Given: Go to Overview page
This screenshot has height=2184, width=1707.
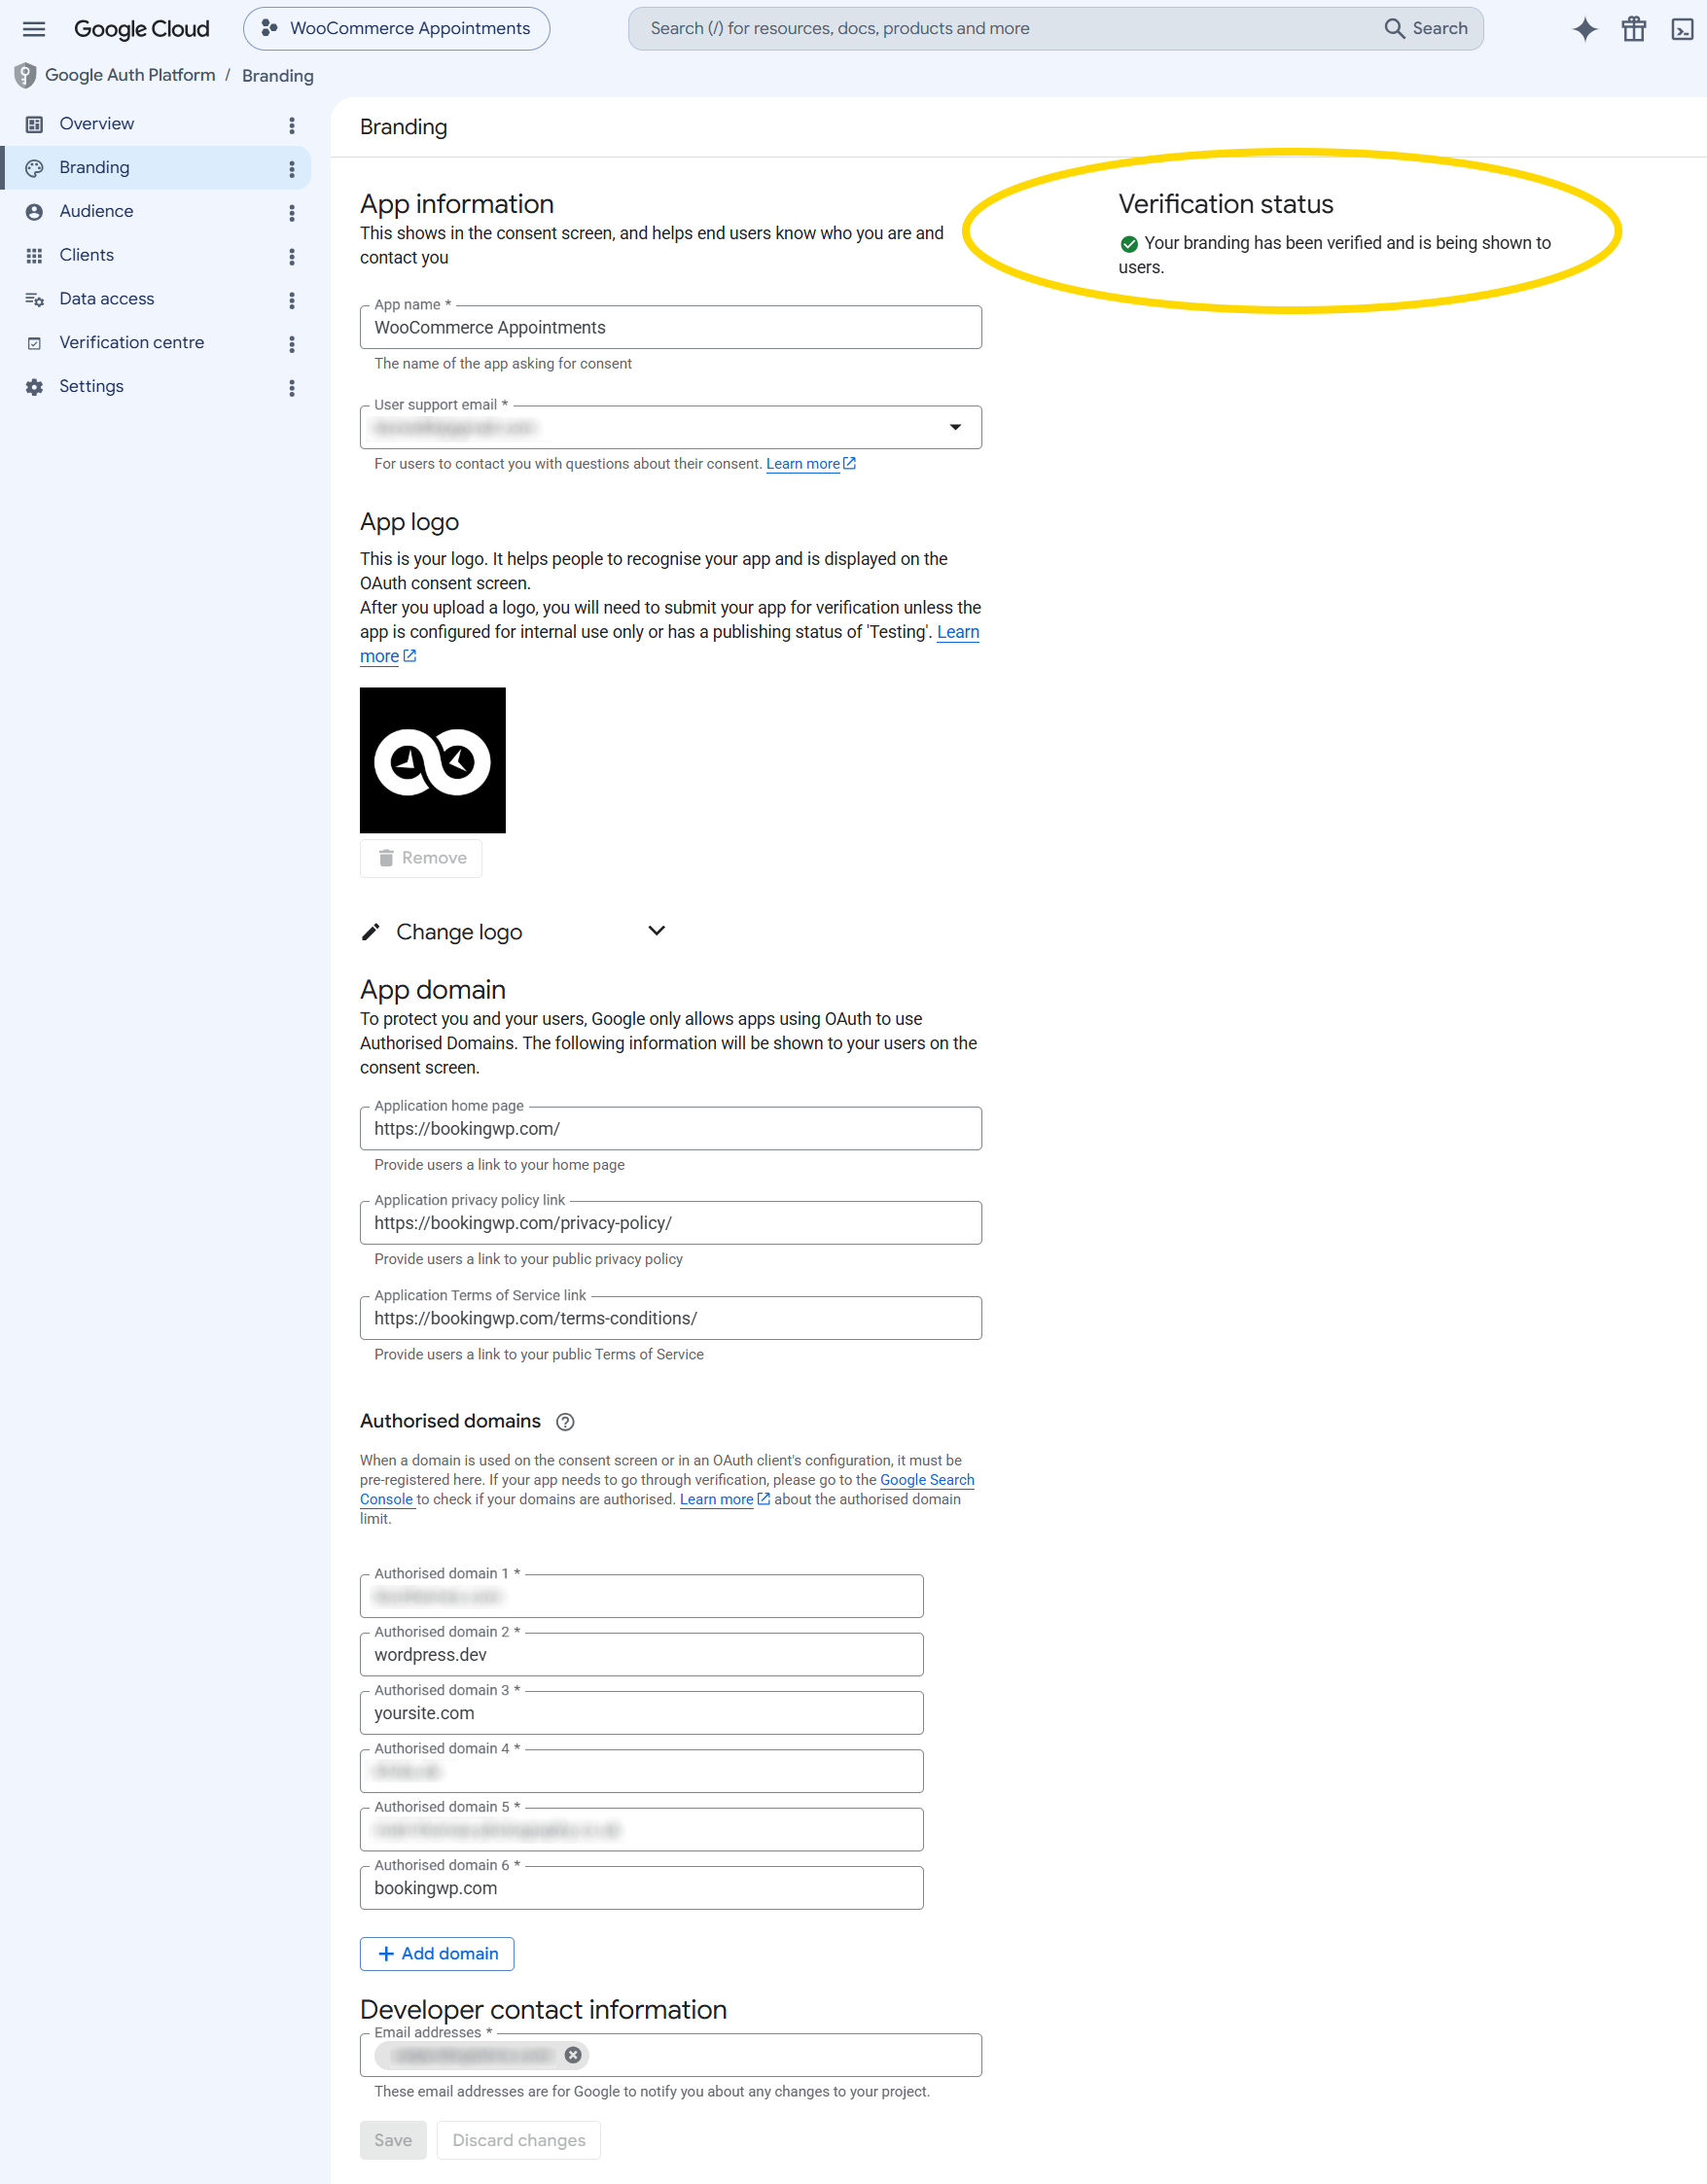Looking at the screenshot, I should (155, 124).
